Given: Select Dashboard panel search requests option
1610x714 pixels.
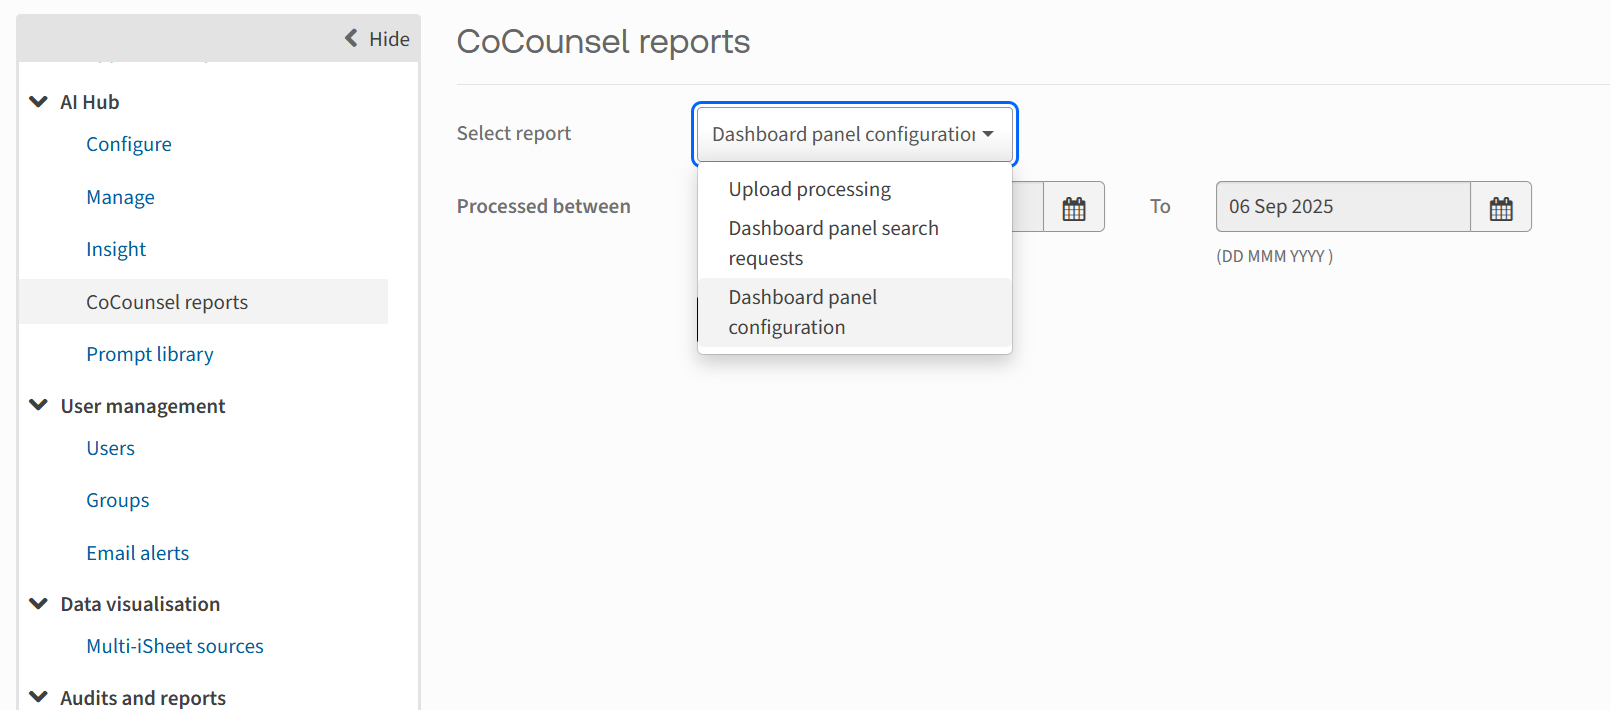Looking at the screenshot, I should click(x=833, y=243).
